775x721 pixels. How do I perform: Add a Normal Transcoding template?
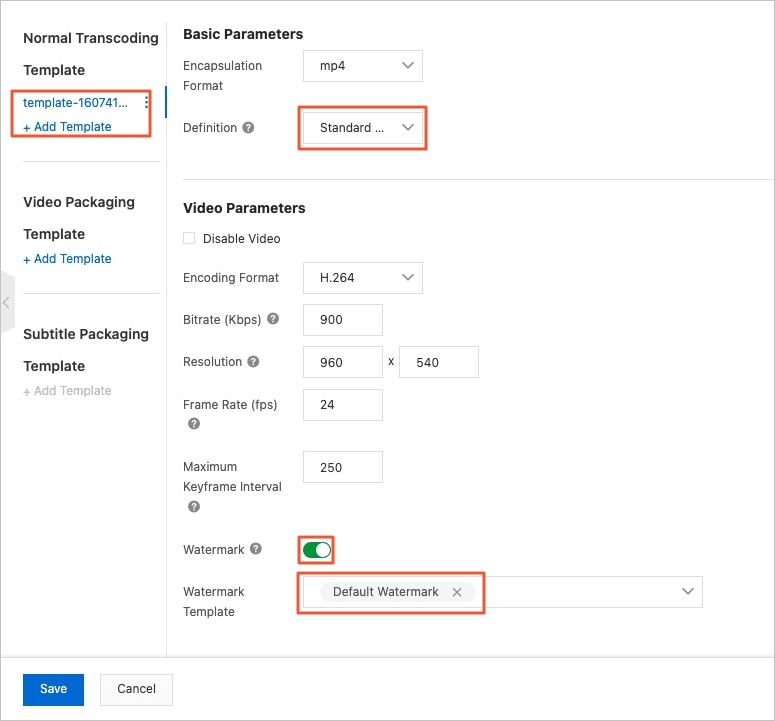tap(67, 127)
